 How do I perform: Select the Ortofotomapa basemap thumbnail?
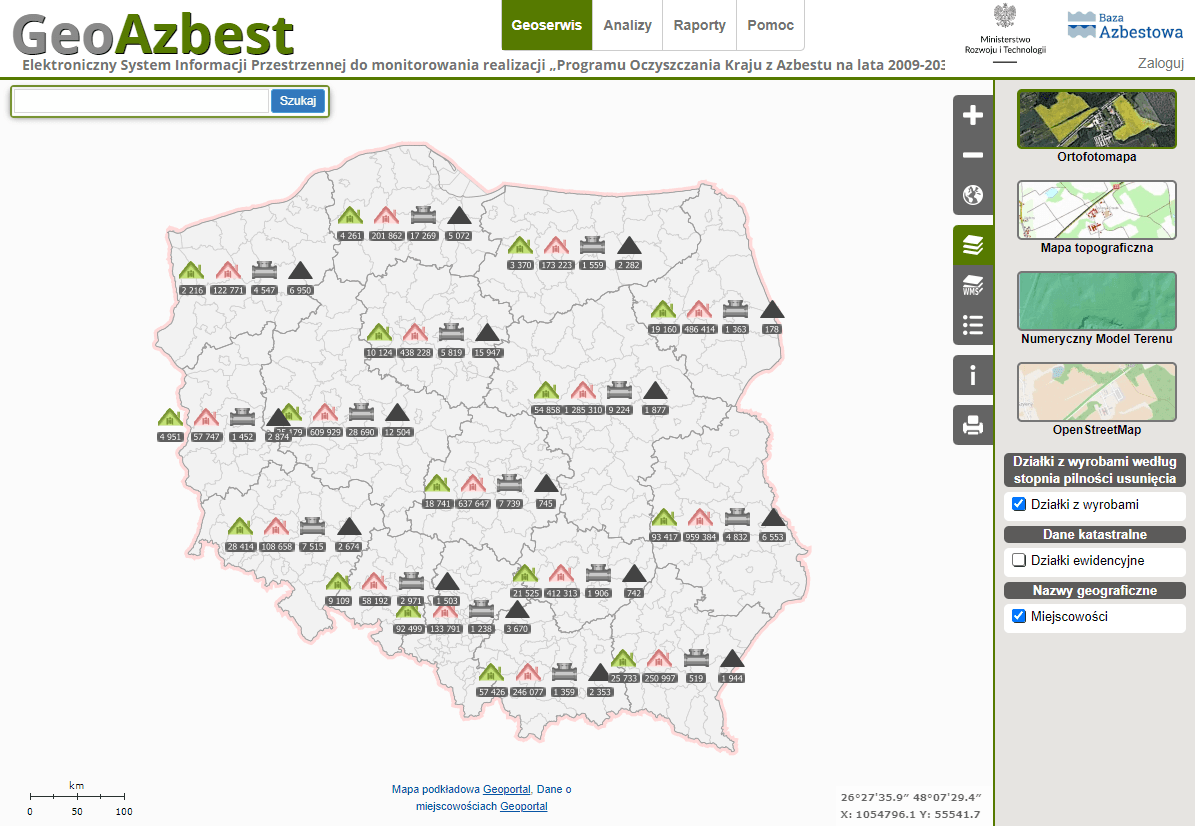pos(1096,119)
